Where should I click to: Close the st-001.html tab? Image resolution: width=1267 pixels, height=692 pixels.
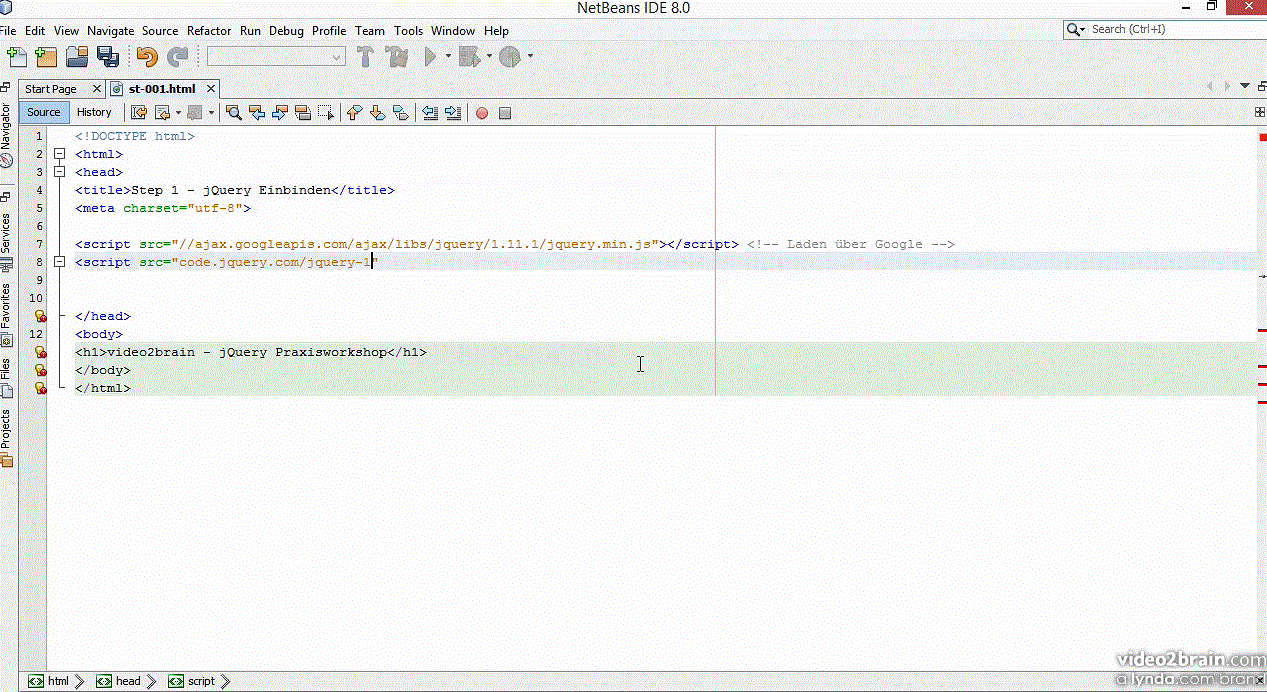[211, 89]
